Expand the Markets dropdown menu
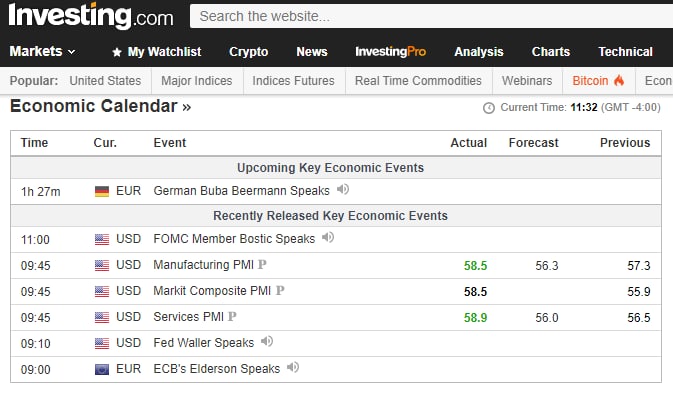673x410 pixels. pyautogui.click(x=42, y=52)
